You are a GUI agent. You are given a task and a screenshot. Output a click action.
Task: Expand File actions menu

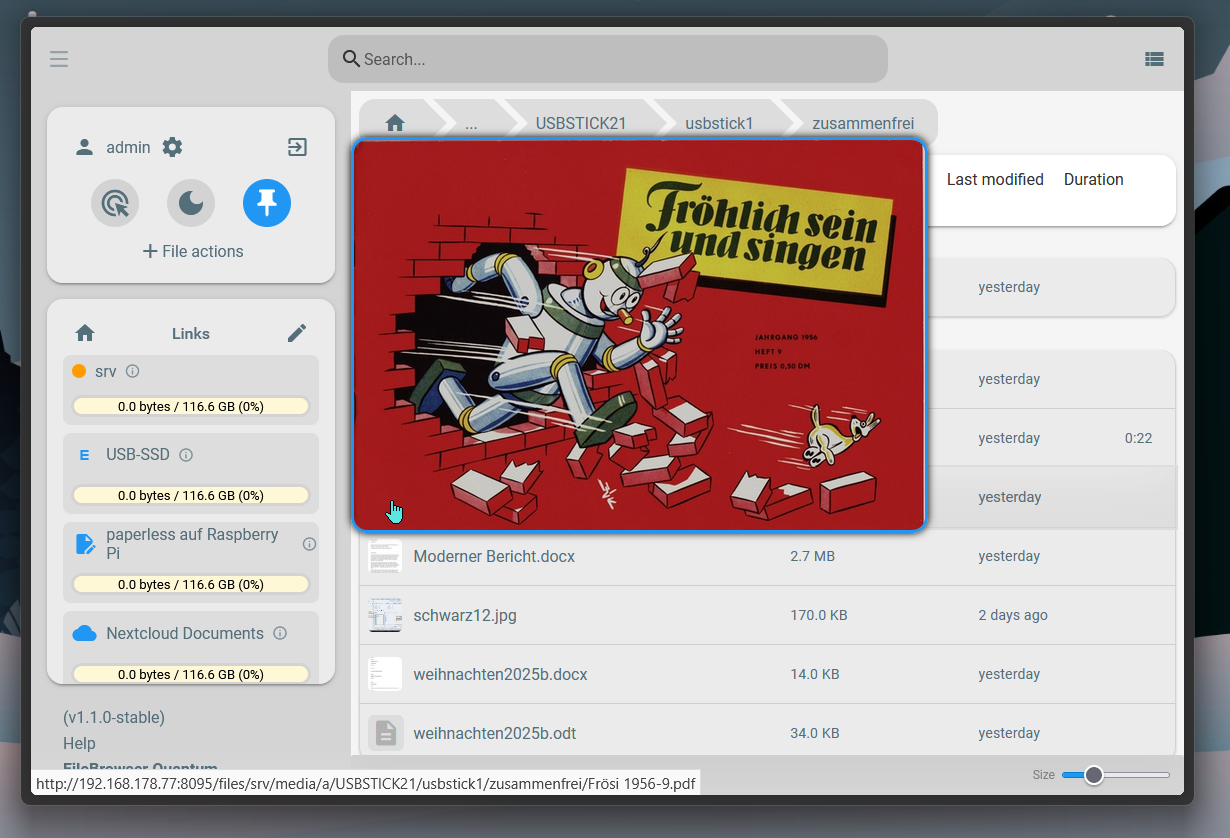coord(192,251)
